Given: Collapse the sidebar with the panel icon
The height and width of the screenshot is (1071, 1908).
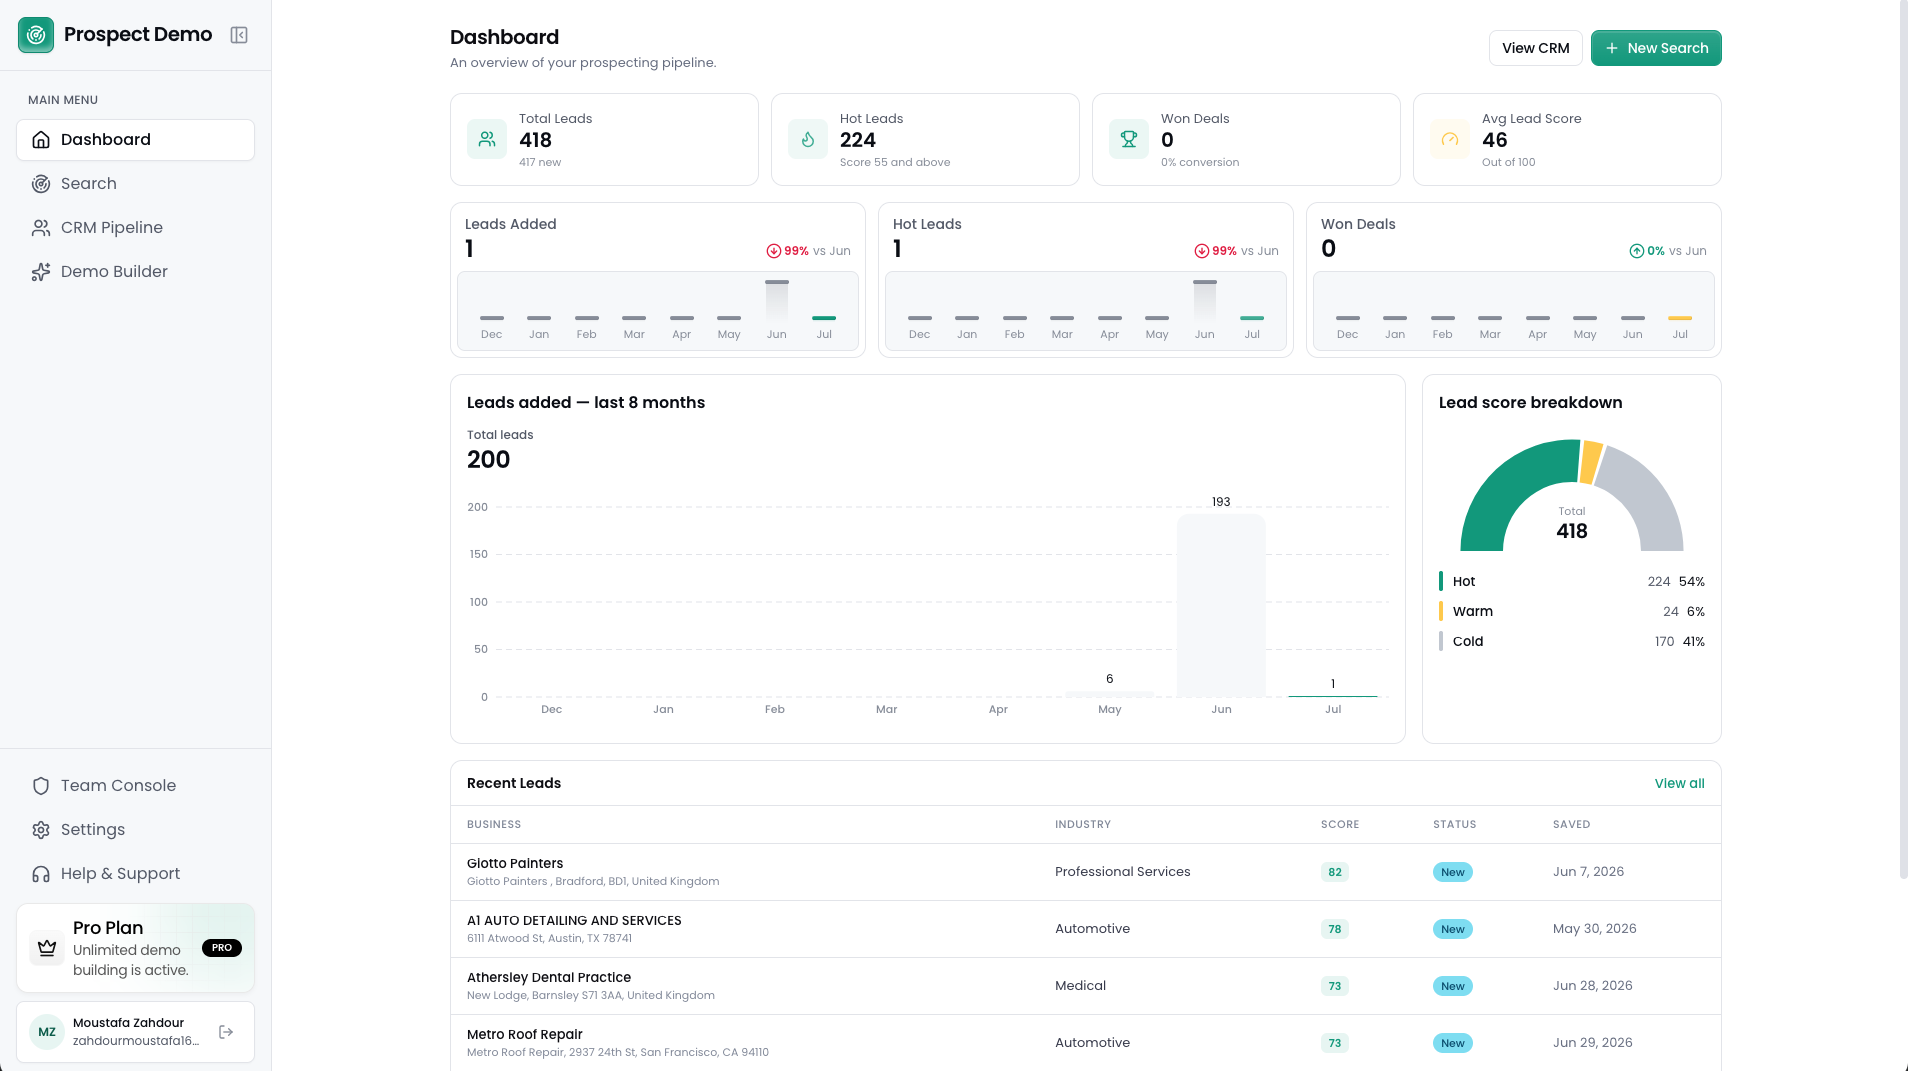Looking at the screenshot, I should (239, 35).
